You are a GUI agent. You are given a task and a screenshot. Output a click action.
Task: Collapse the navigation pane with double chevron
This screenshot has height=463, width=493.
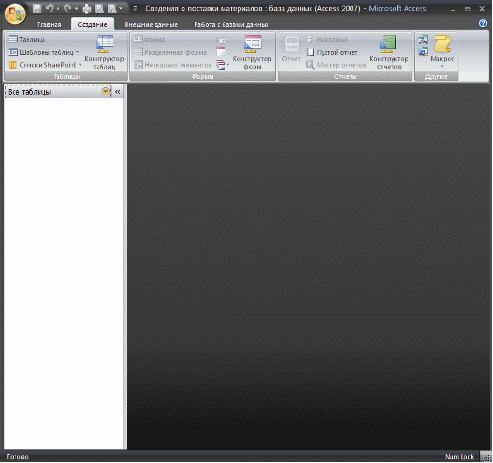(118, 92)
